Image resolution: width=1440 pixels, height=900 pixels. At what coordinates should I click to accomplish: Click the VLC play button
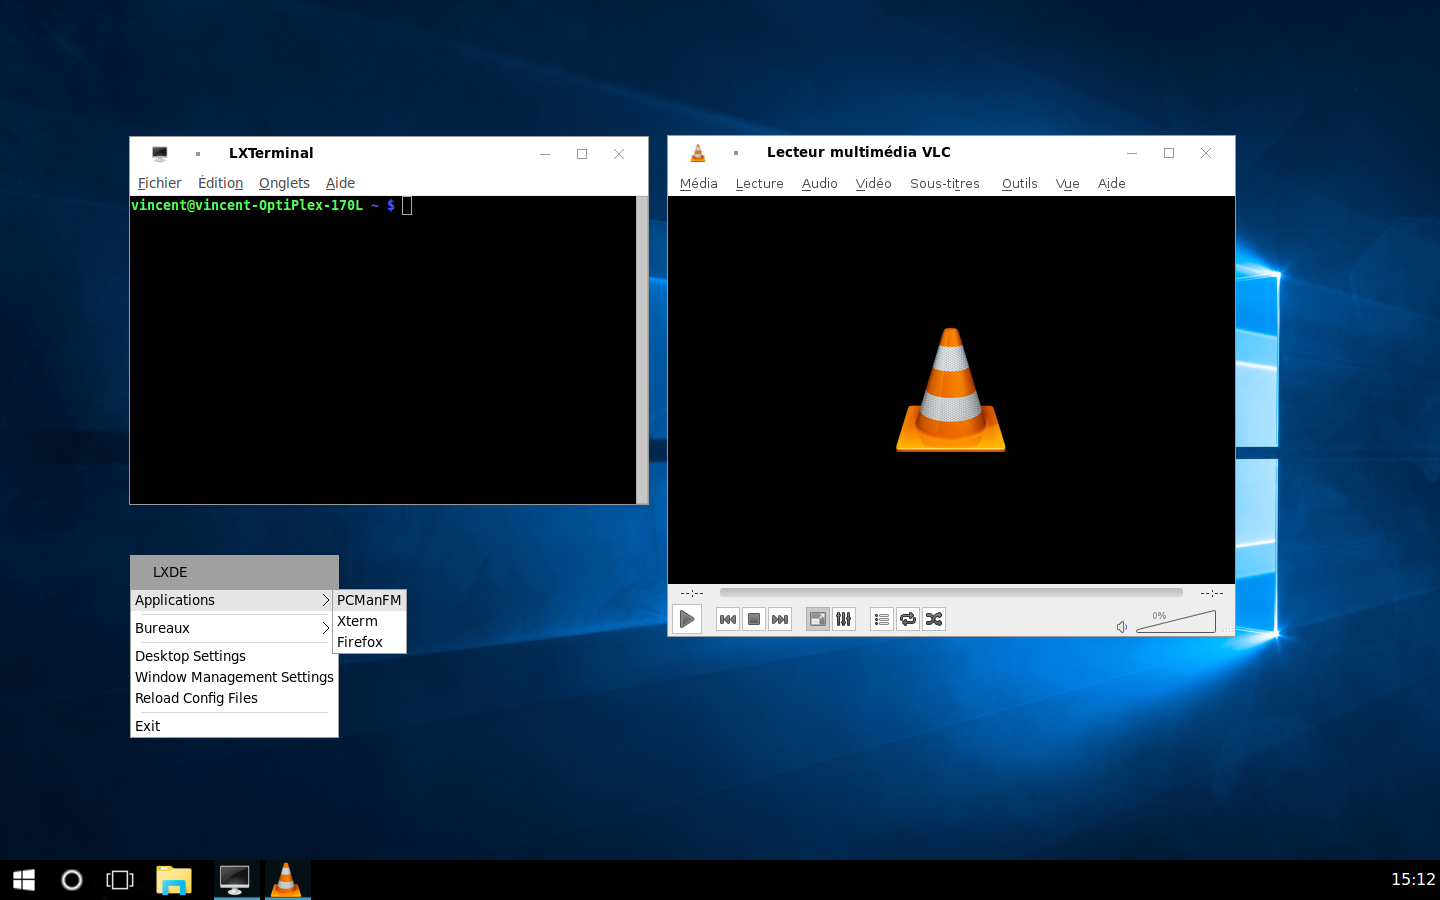tap(687, 619)
